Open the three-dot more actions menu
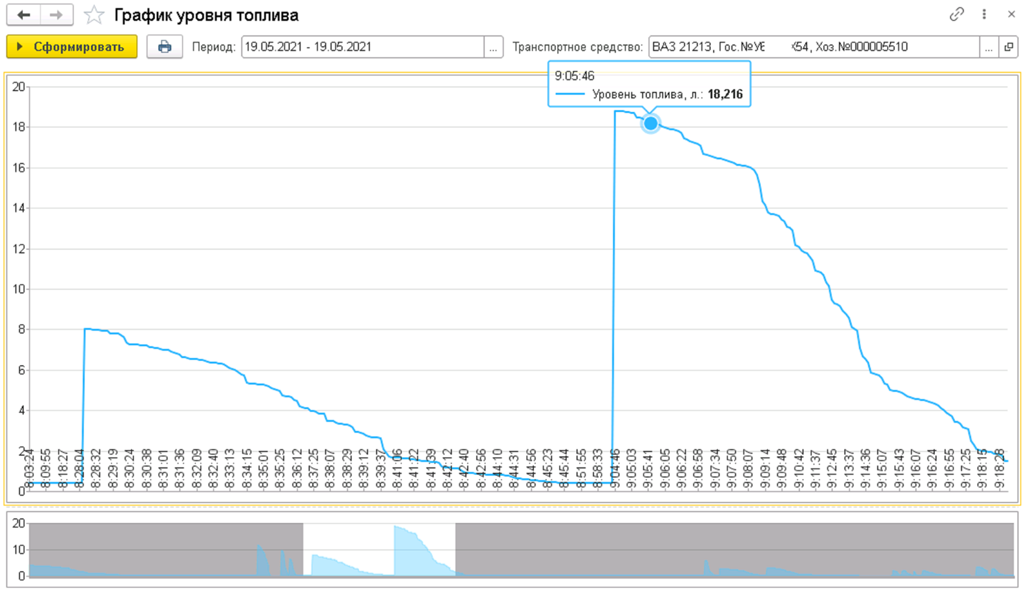The width and height of the screenshot is (1024, 592). click(x=984, y=15)
